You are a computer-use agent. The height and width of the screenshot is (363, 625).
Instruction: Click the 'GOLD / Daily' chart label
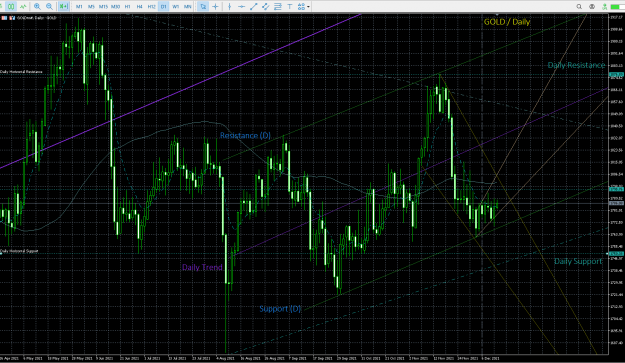click(x=507, y=22)
